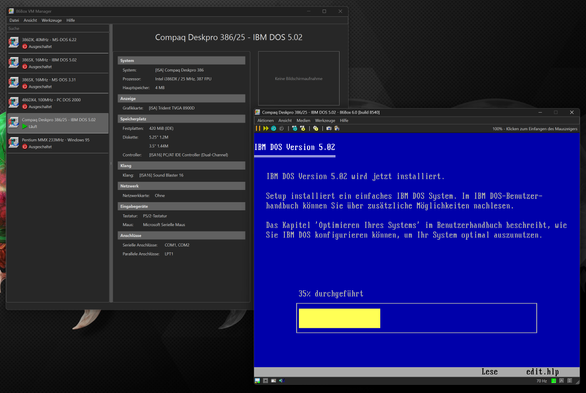
Task: Click the Eingabegeräte section header
Action: [x=181, y=206]
